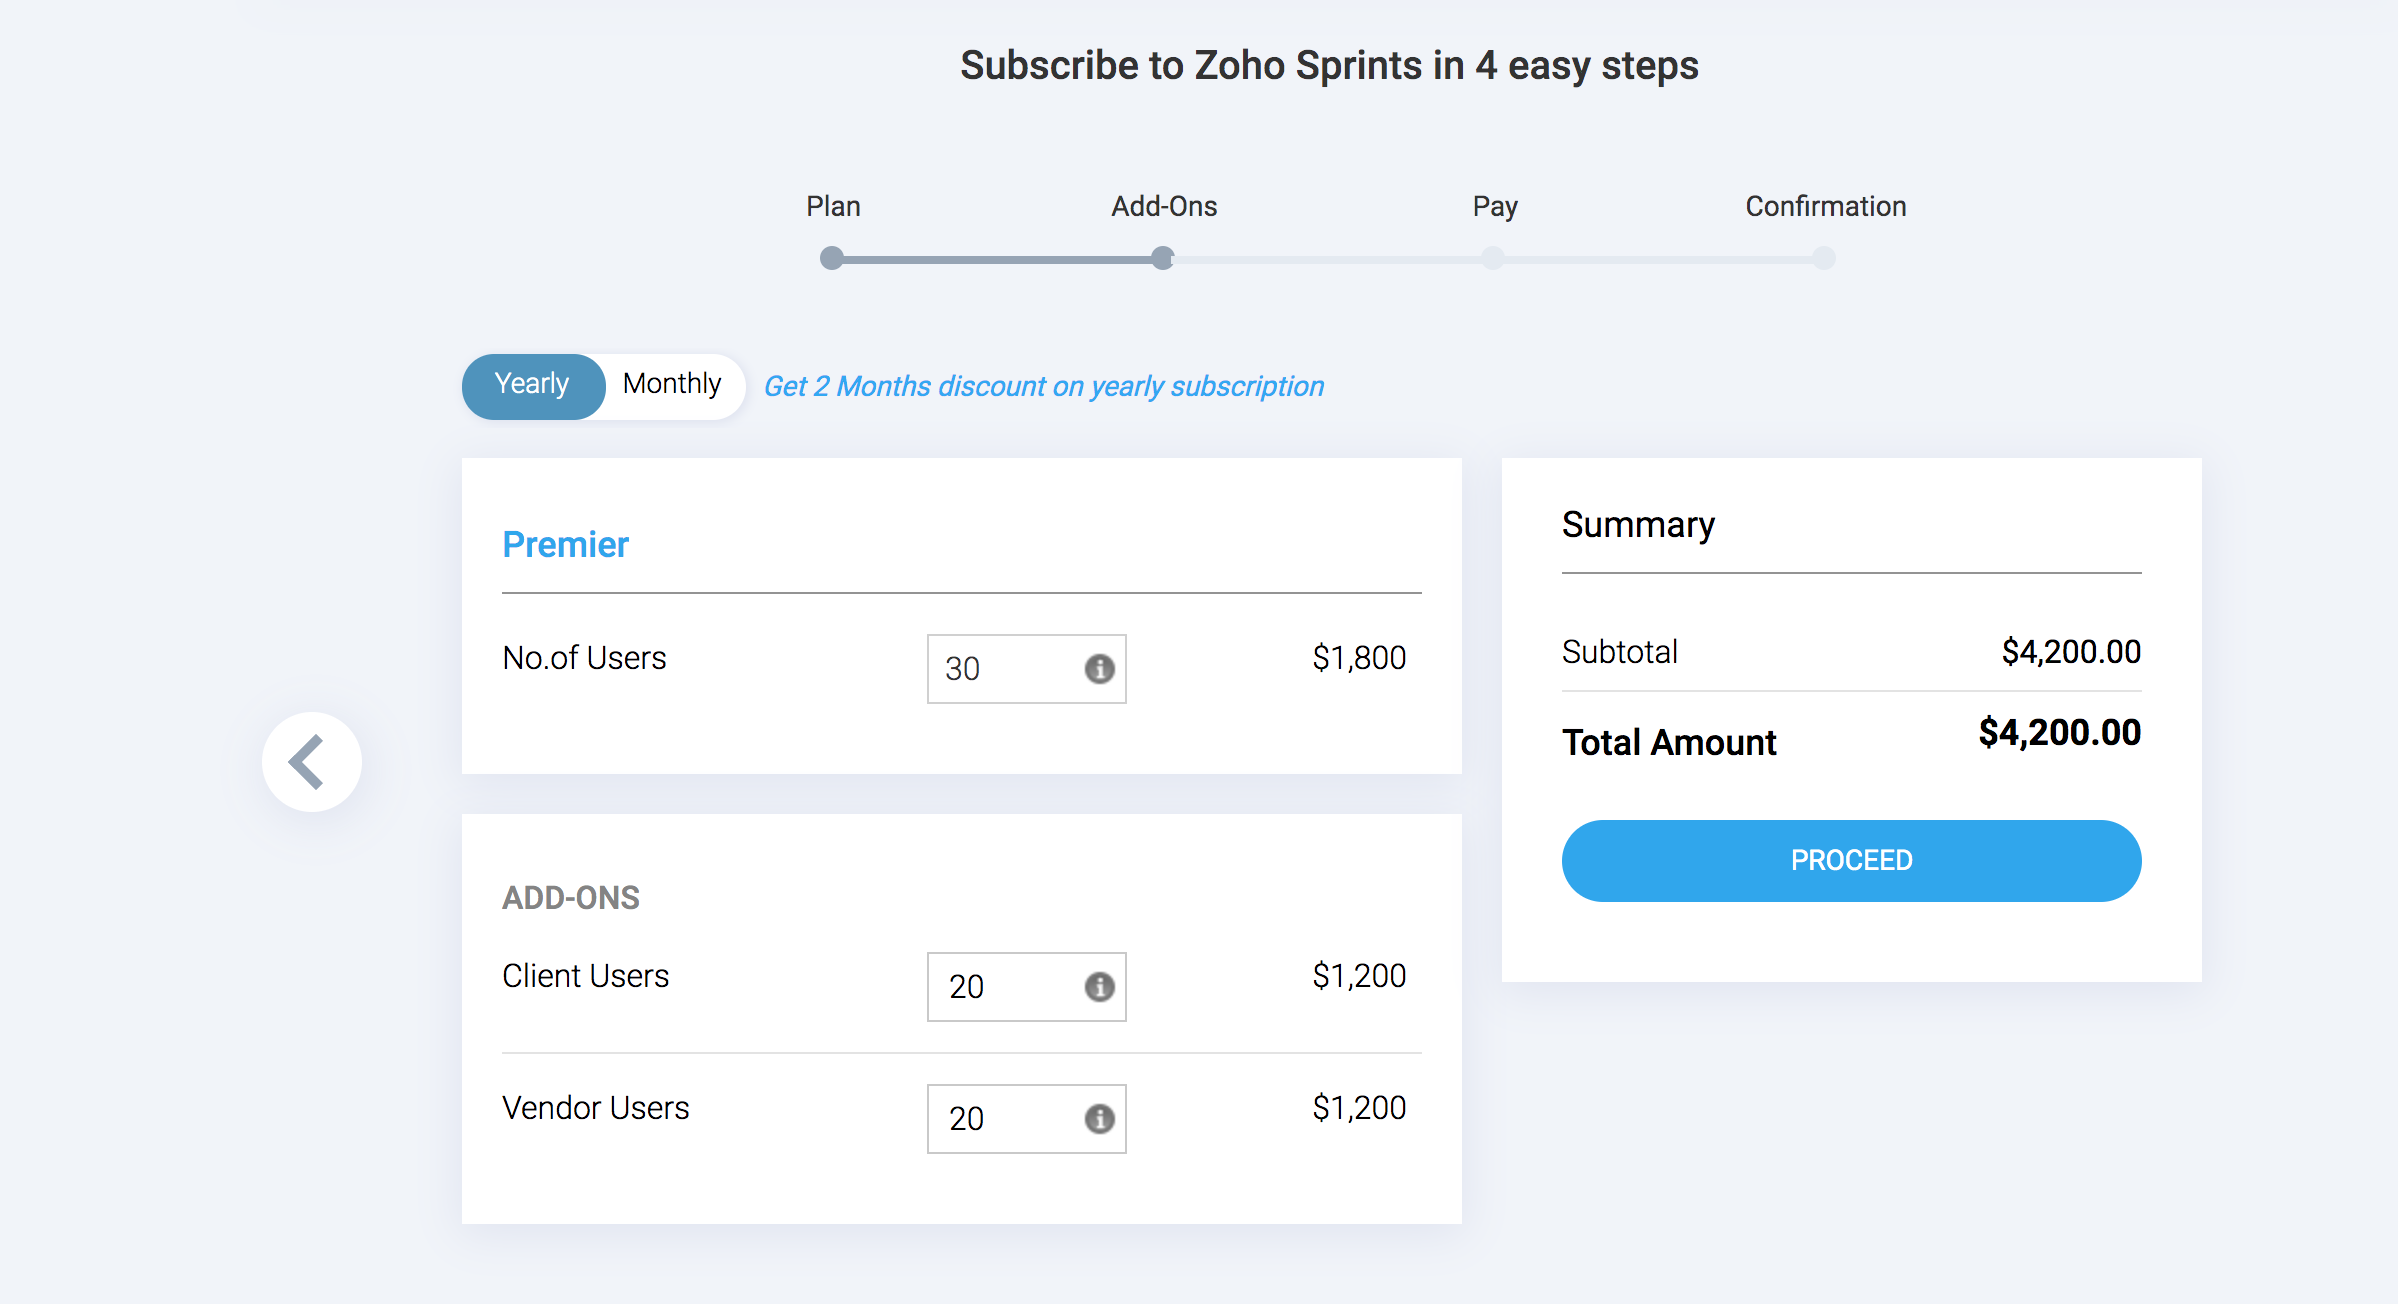Click the Subscribe to Zoho Sprints heading
The image size is (2398, 1304).
point(1329,66)
